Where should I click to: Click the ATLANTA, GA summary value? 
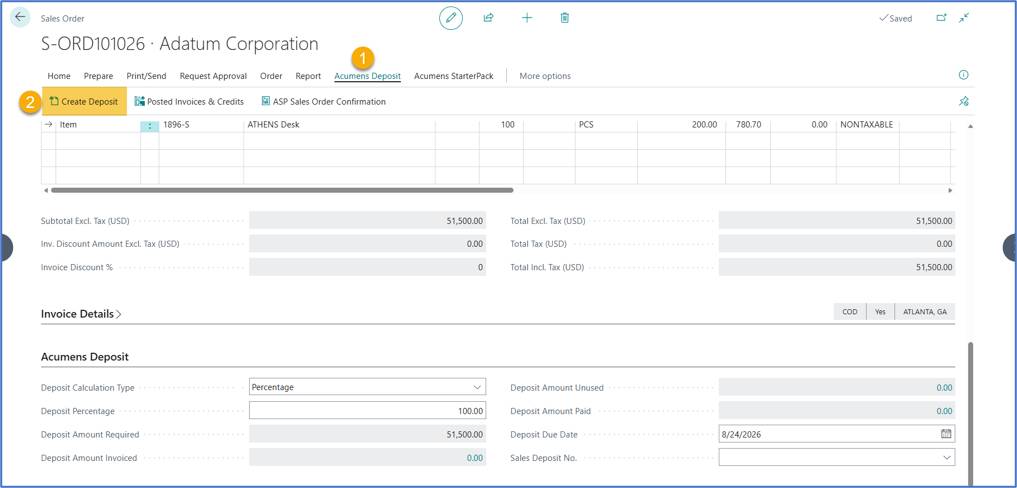tap(924, 312)
